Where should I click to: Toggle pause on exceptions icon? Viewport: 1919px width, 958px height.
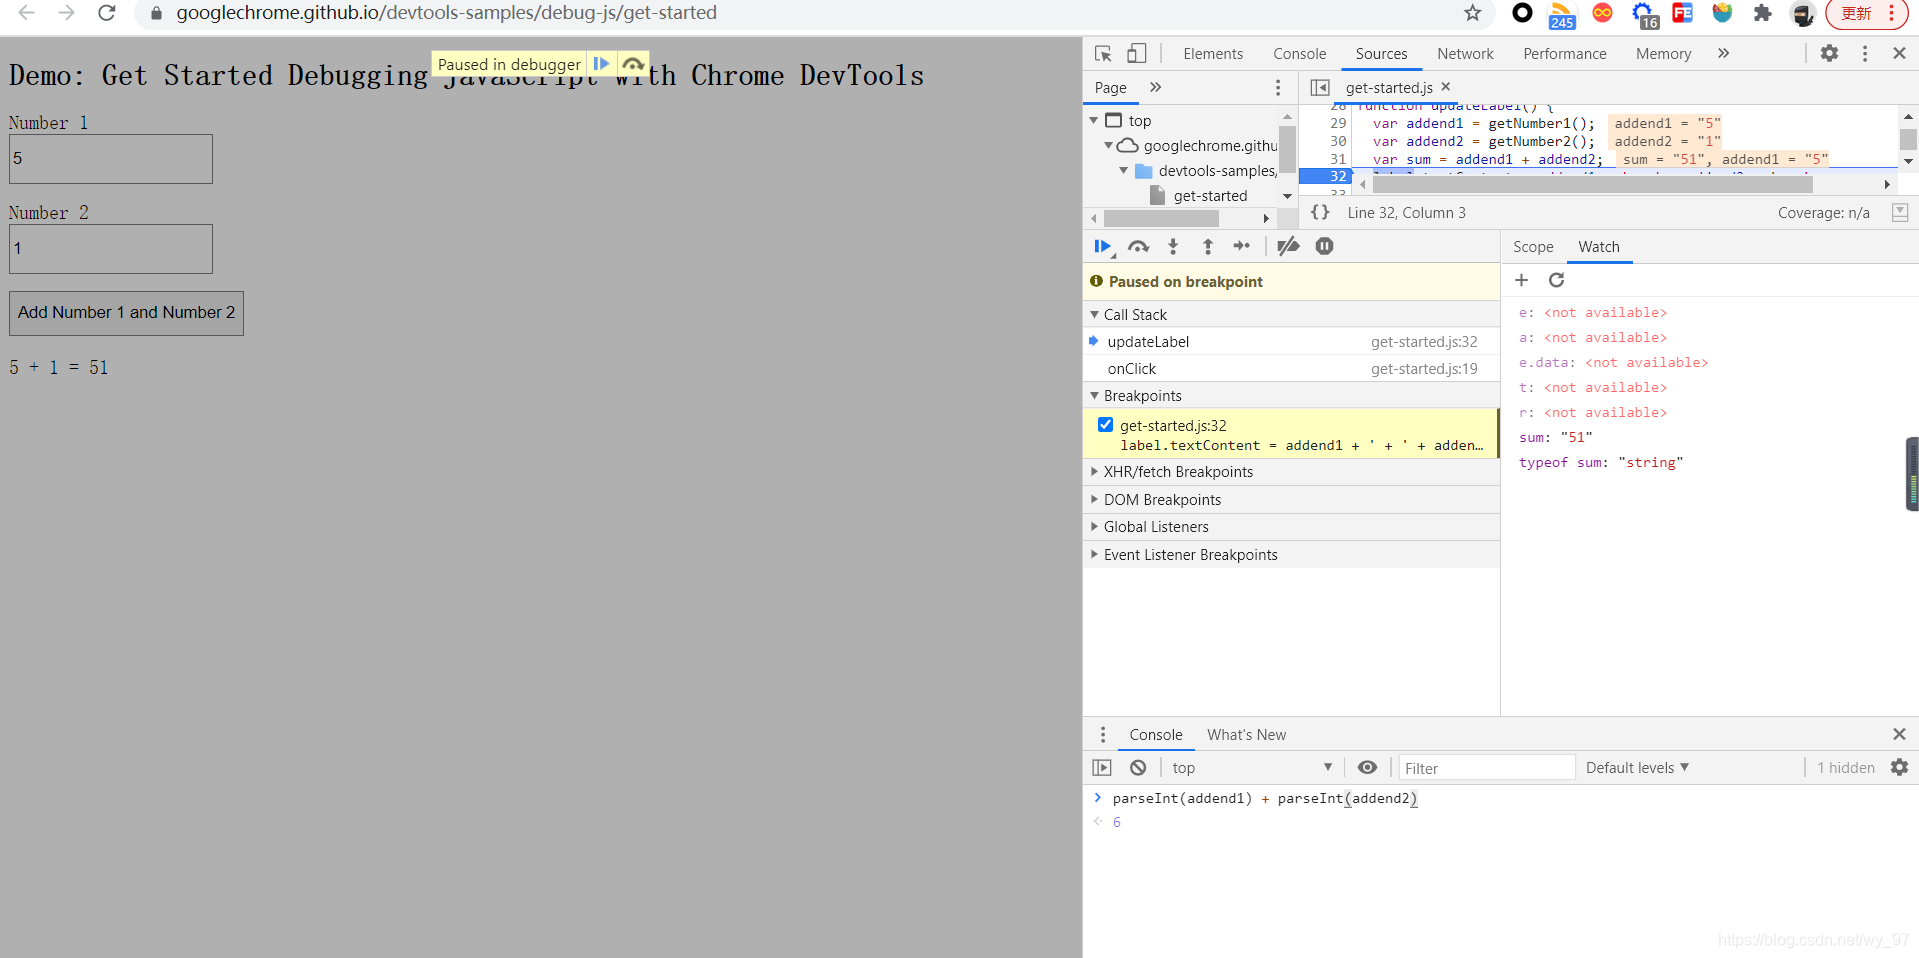1324,246
